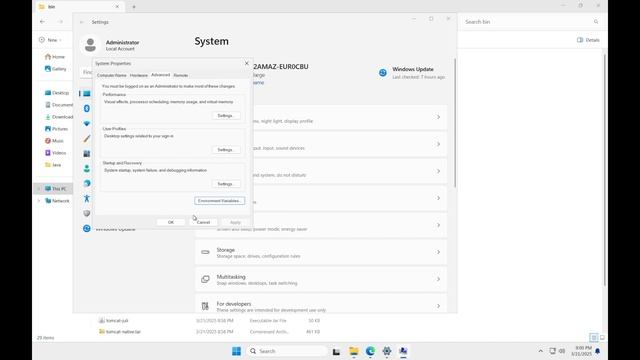Image resolution: width=640 pixels, height=360 pixels.
Task: Click System Properties app icon on taskbar
Action: (403, 351)
